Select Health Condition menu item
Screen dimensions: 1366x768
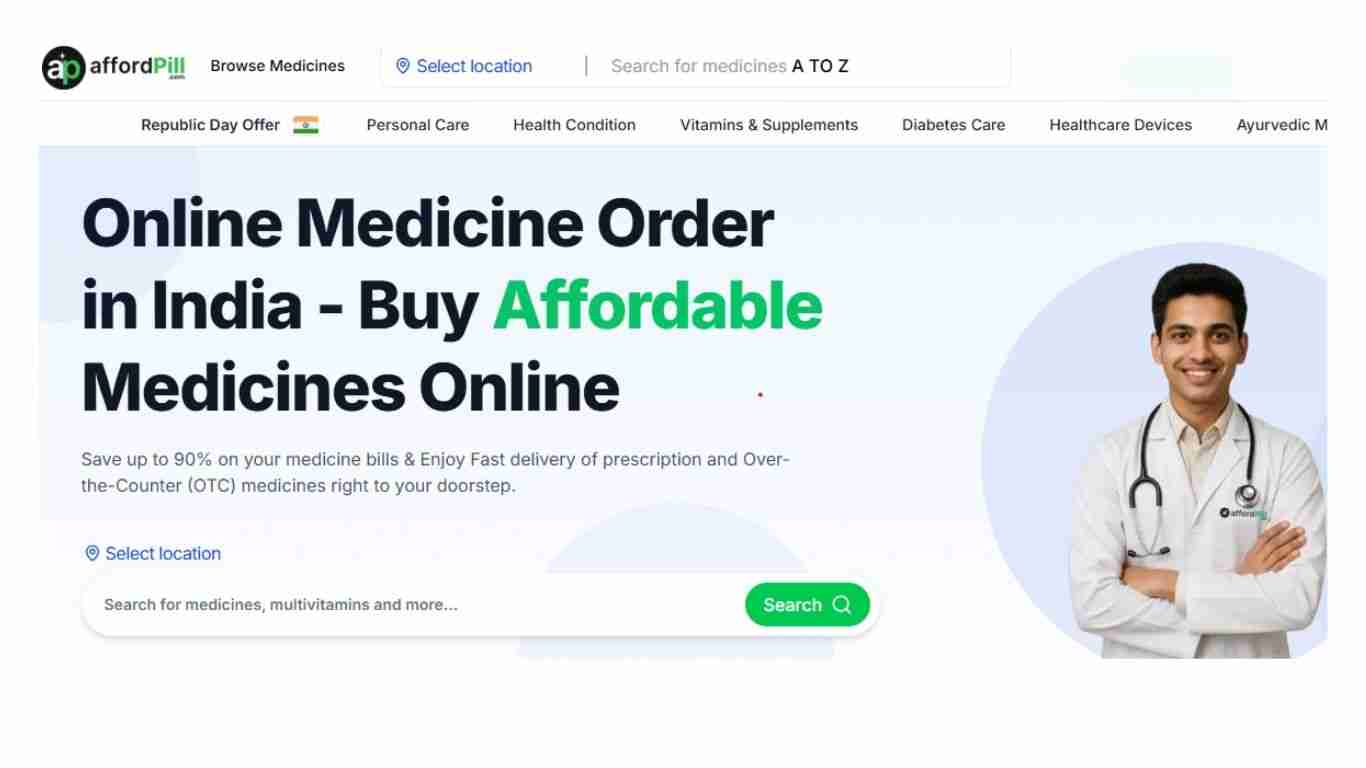[x=574, y=125]
